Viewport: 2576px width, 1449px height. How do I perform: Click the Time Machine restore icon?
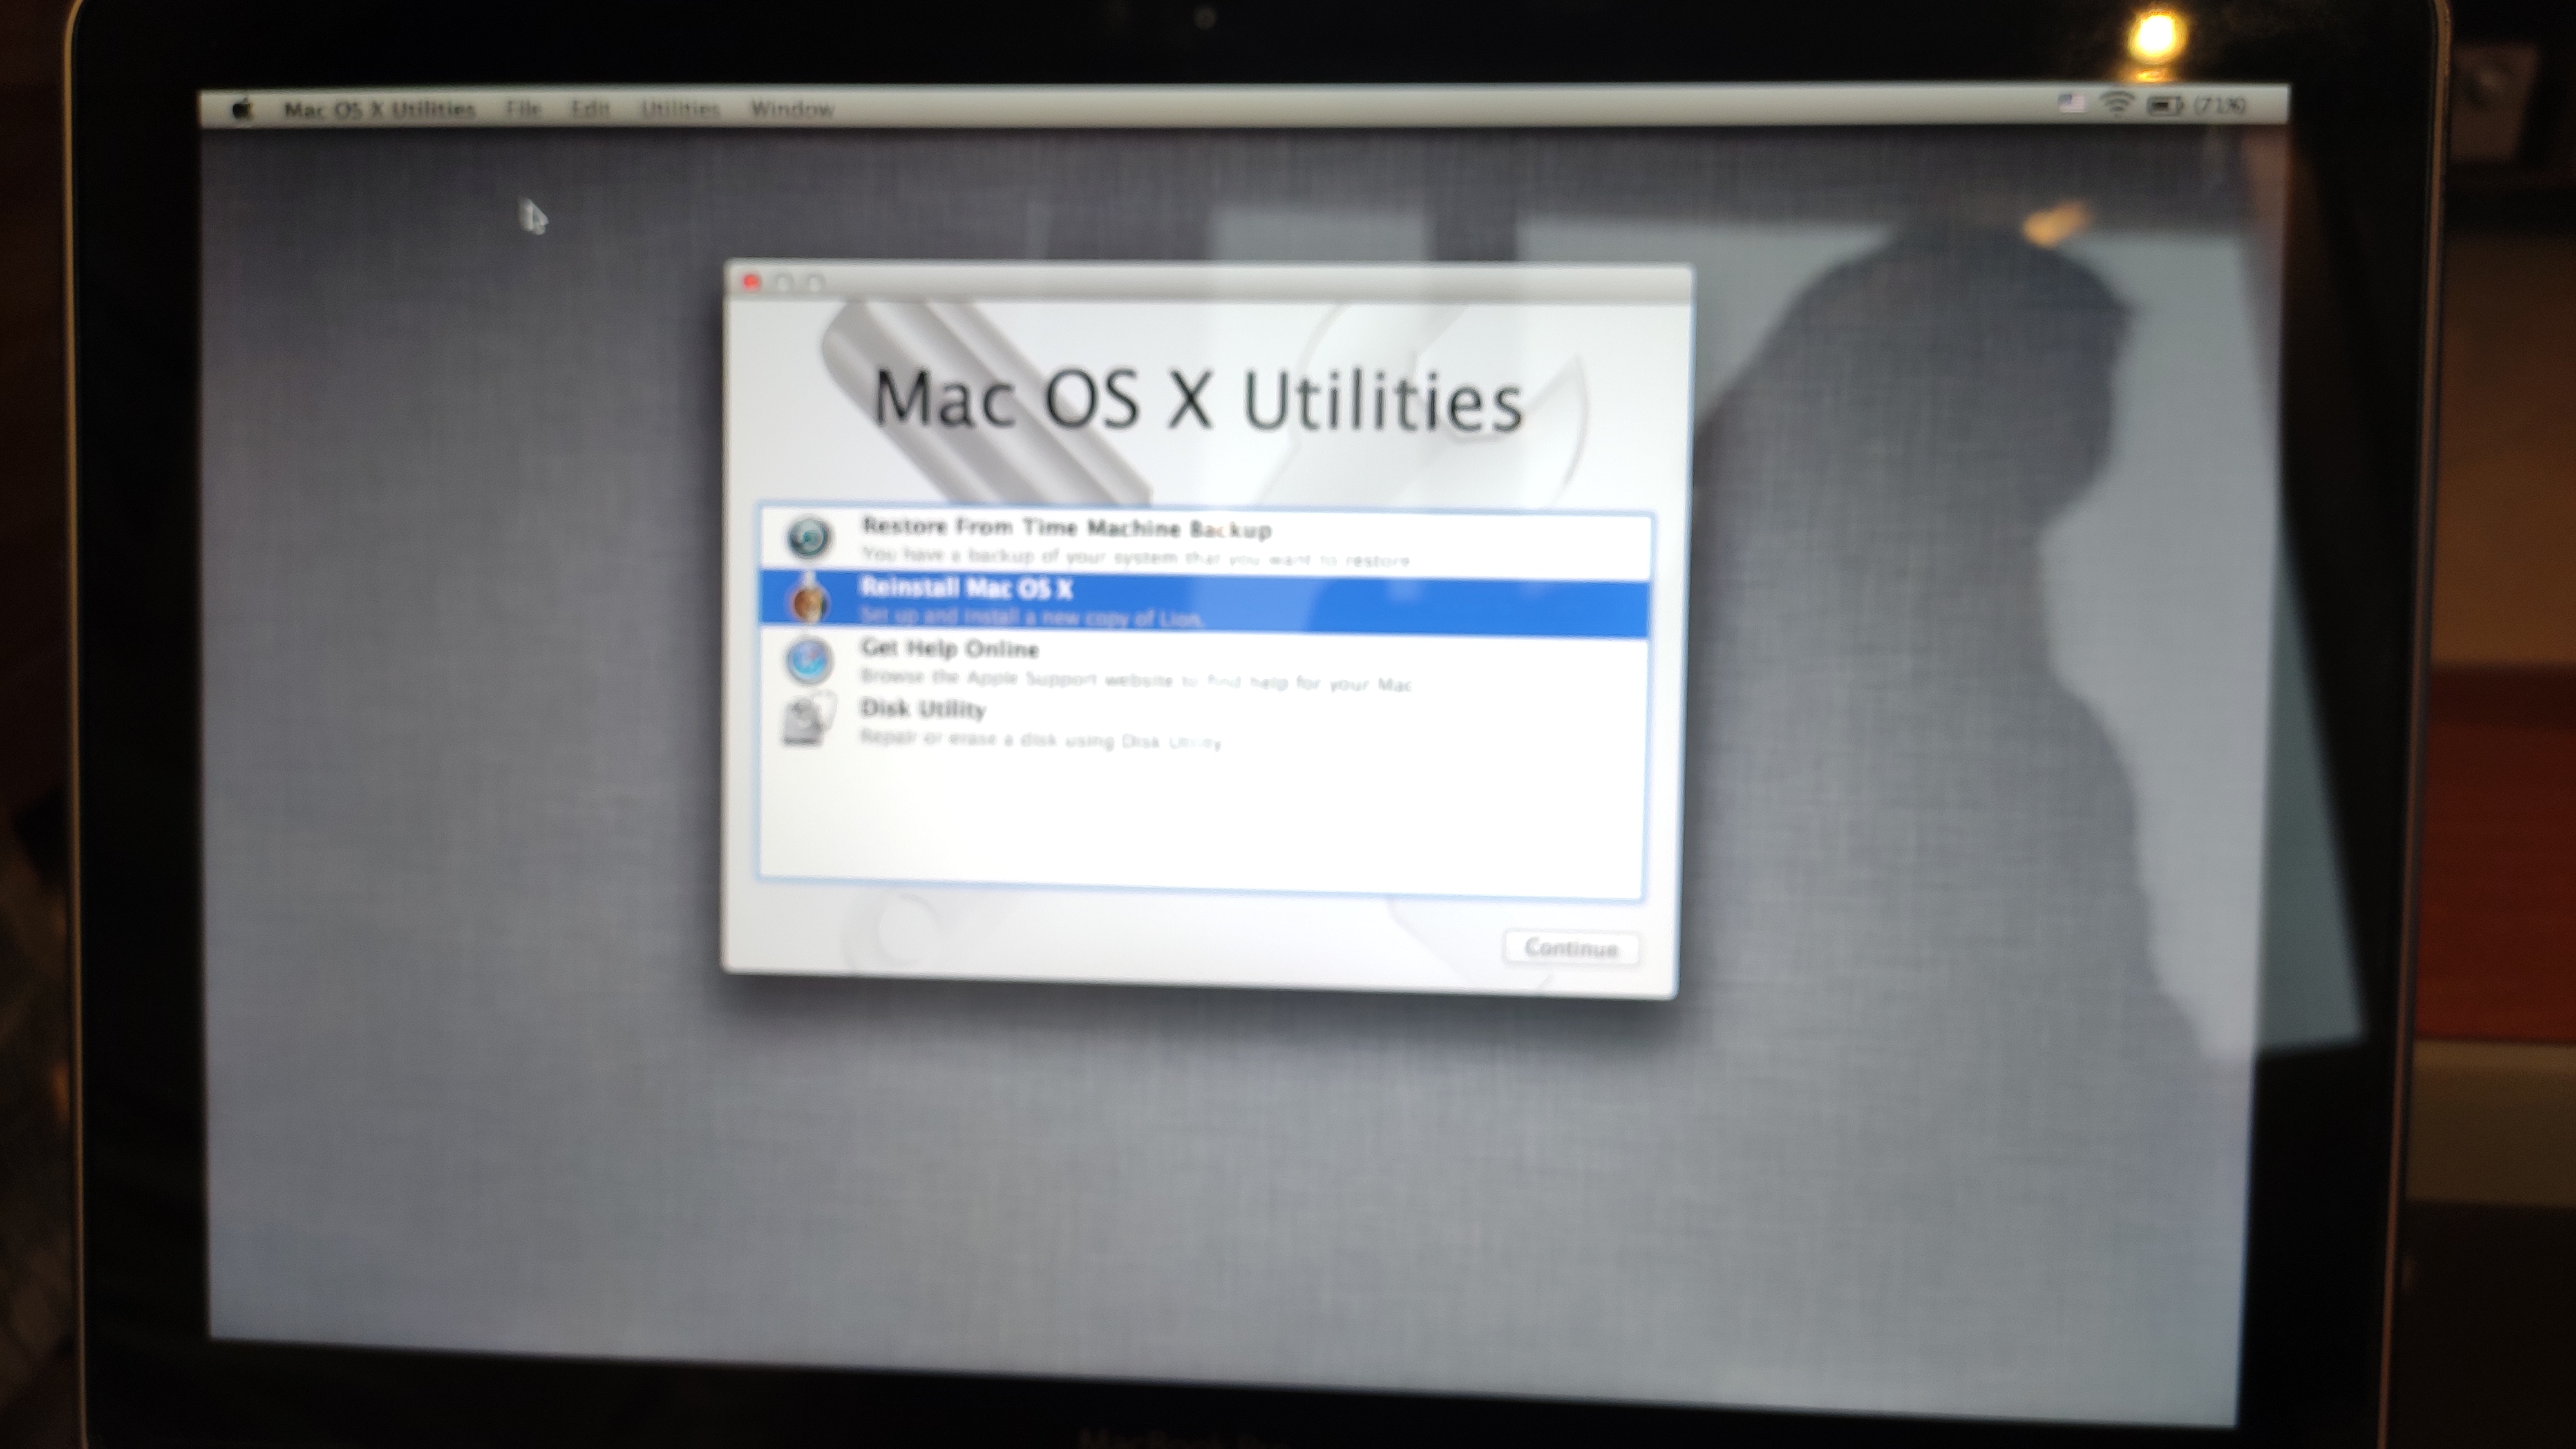(x=808, y=538)
